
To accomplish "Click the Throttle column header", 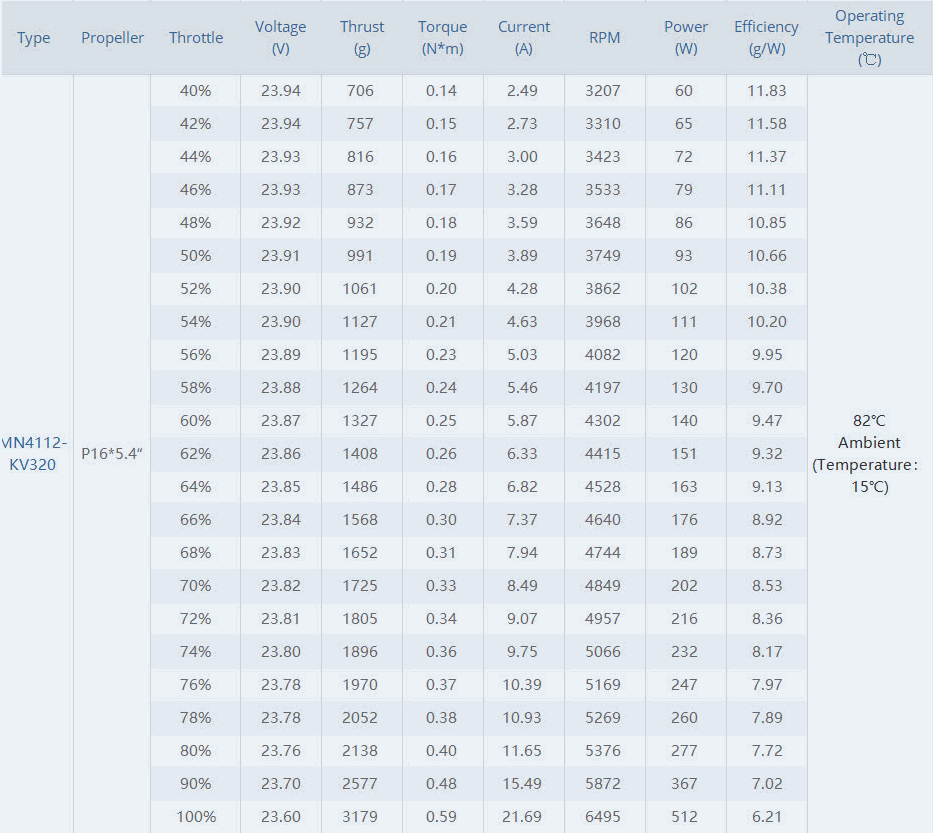I will pos(196,37).
